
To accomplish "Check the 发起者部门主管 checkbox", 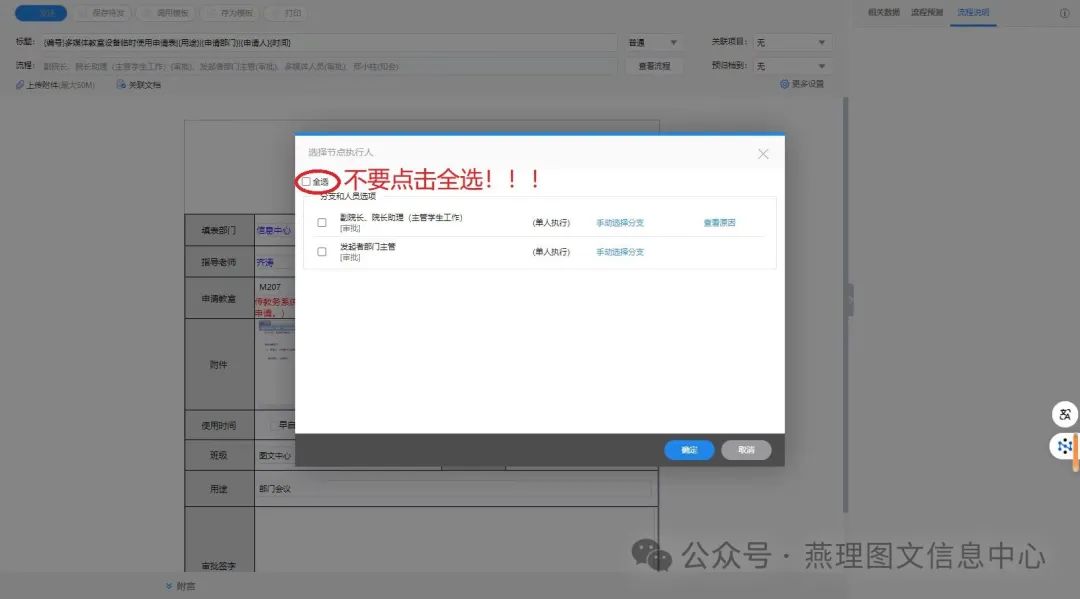I will (322, 252).
